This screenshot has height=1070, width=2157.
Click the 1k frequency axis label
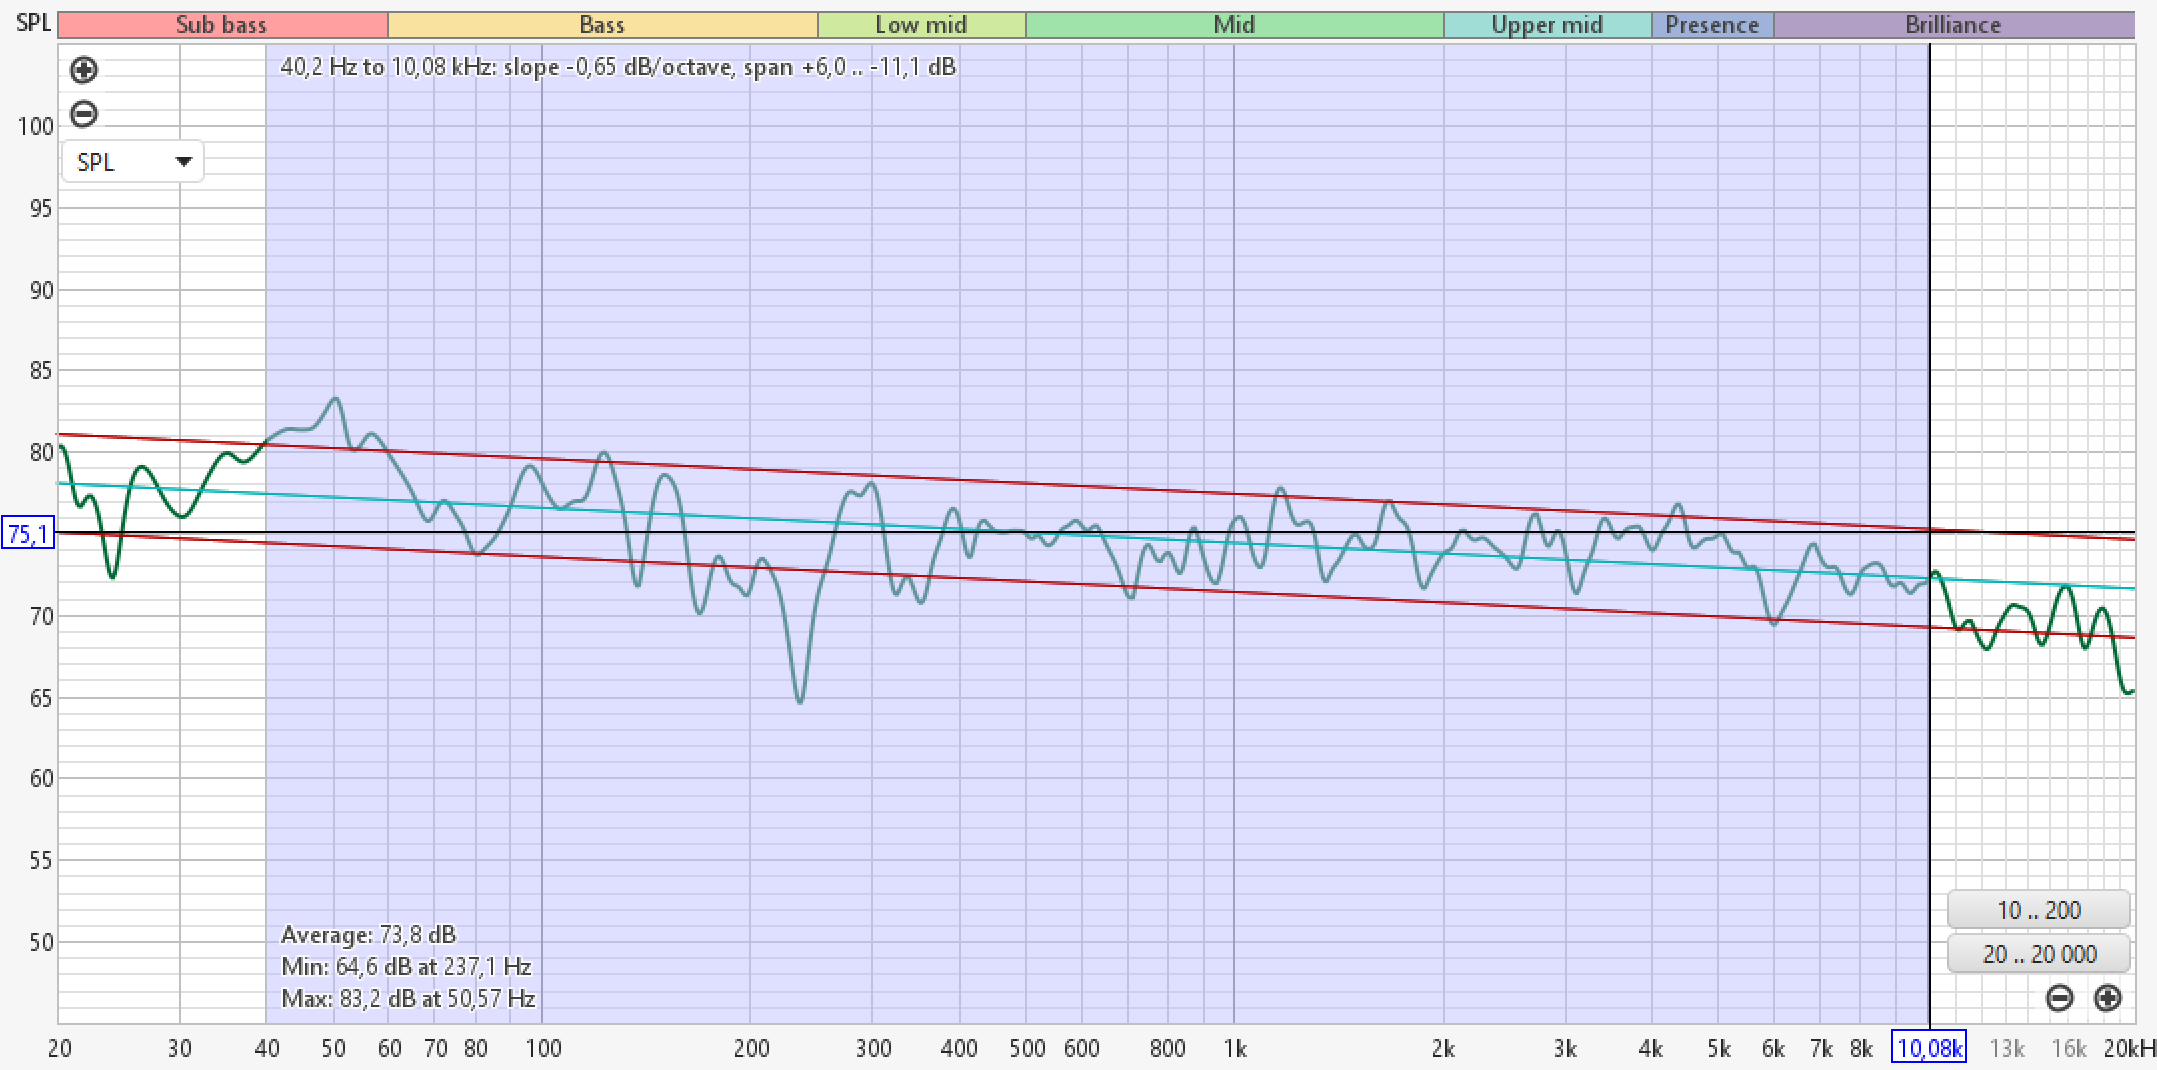tap(1235, 1048)
